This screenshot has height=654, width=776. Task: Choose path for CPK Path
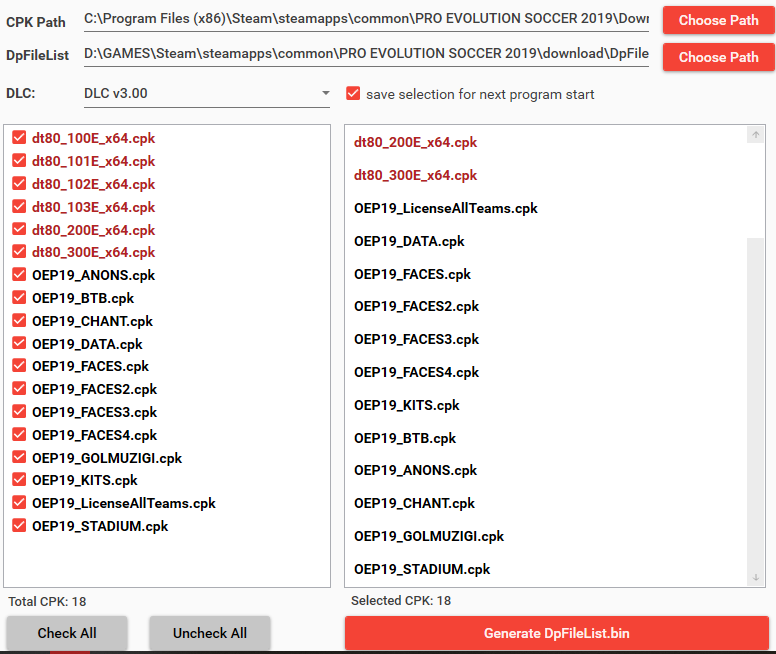(x=718, y=20)
